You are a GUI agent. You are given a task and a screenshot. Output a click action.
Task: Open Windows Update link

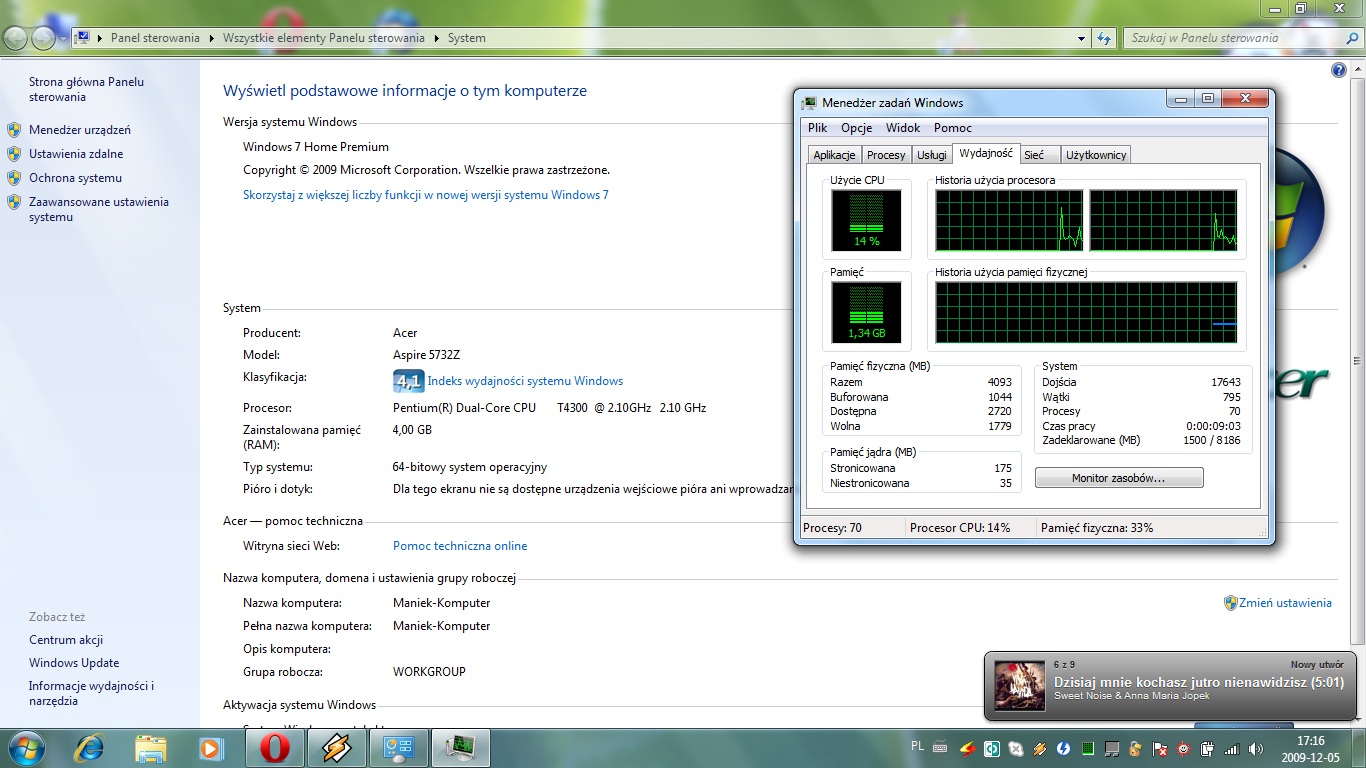pos(74,663)
